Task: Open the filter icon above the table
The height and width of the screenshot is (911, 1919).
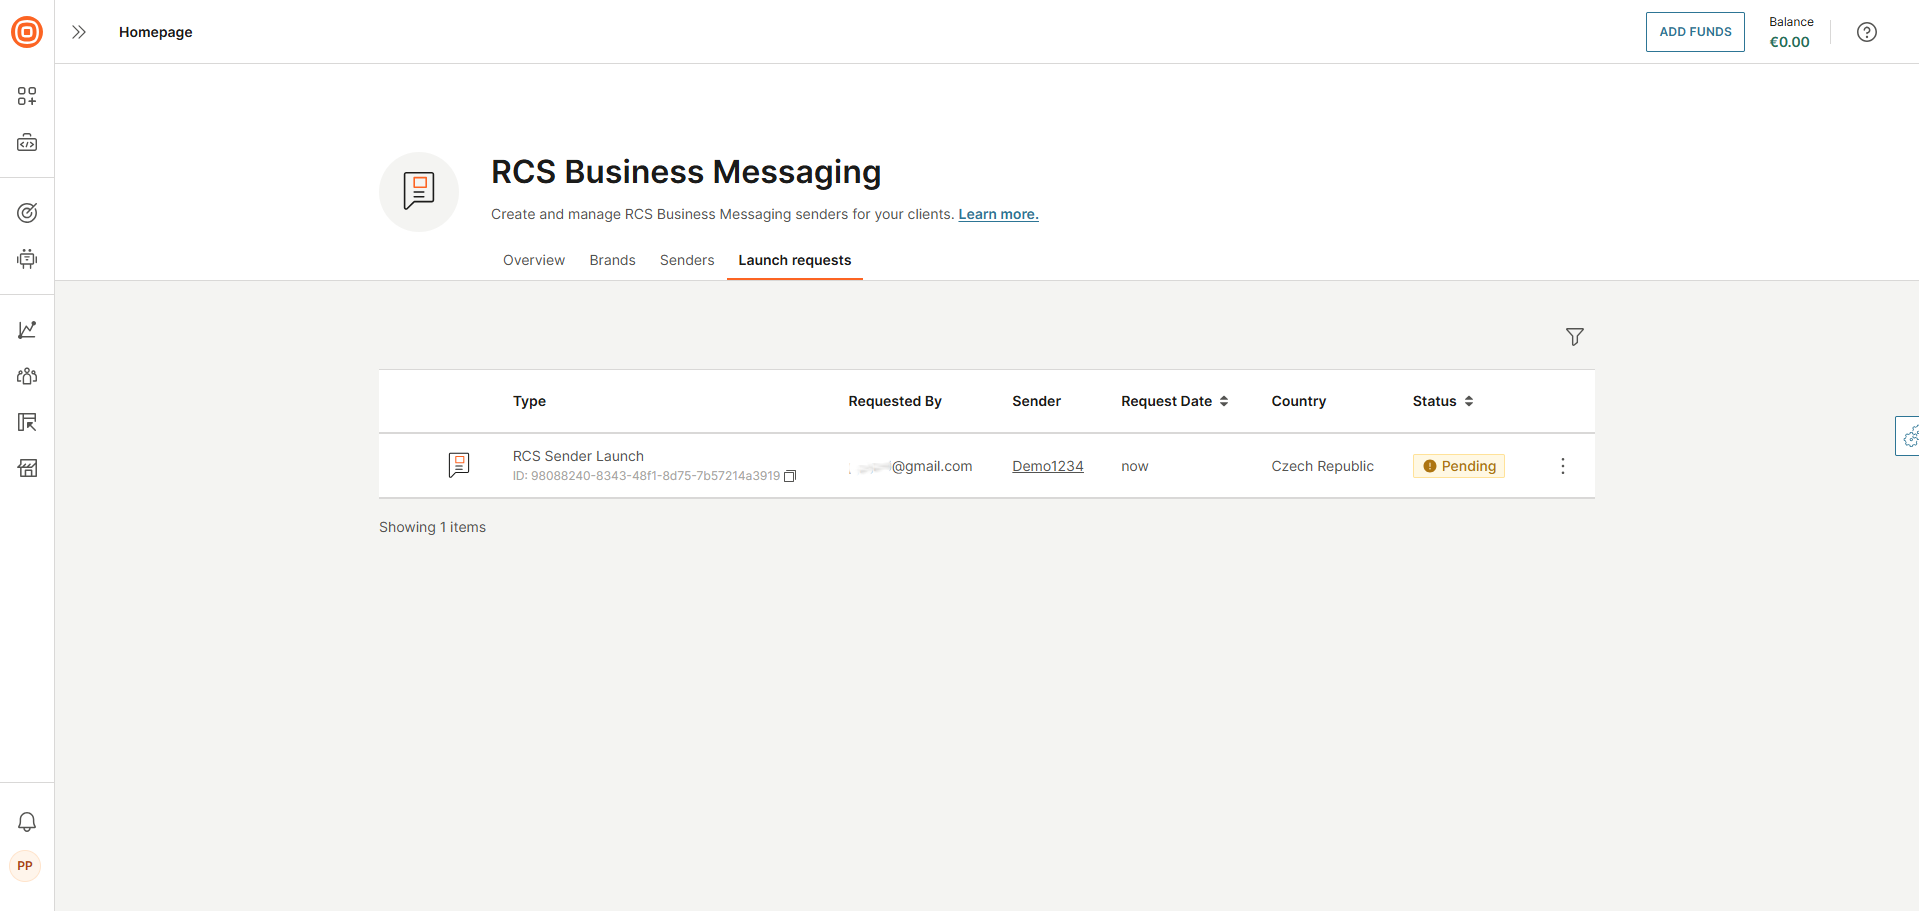Action: click(x=1574, y=337)
